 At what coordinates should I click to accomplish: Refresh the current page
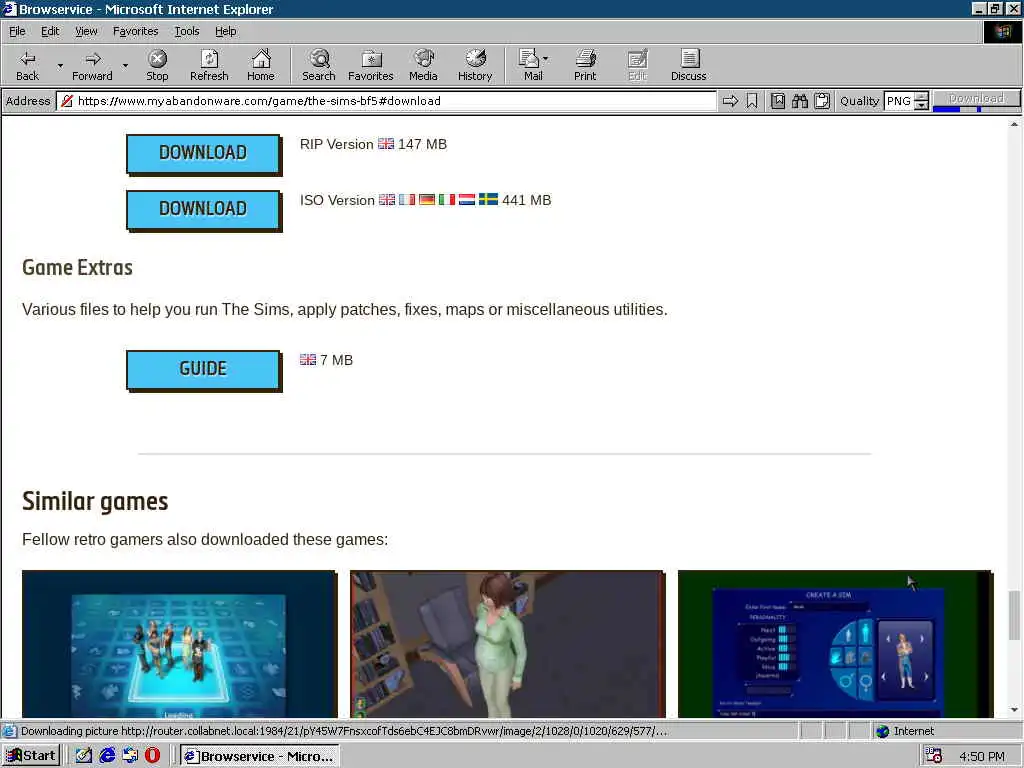pos(209,65)
